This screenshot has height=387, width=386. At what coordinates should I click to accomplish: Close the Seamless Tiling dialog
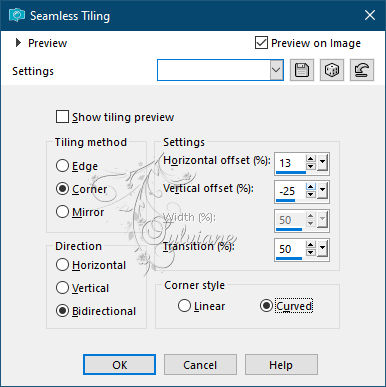tap(370, 15)
